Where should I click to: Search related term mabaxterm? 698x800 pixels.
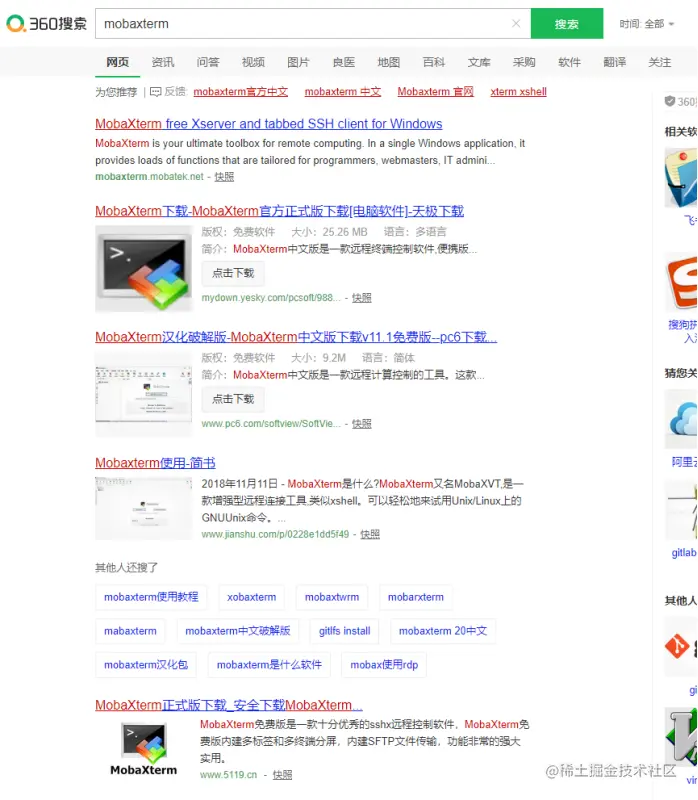point(130,631)
